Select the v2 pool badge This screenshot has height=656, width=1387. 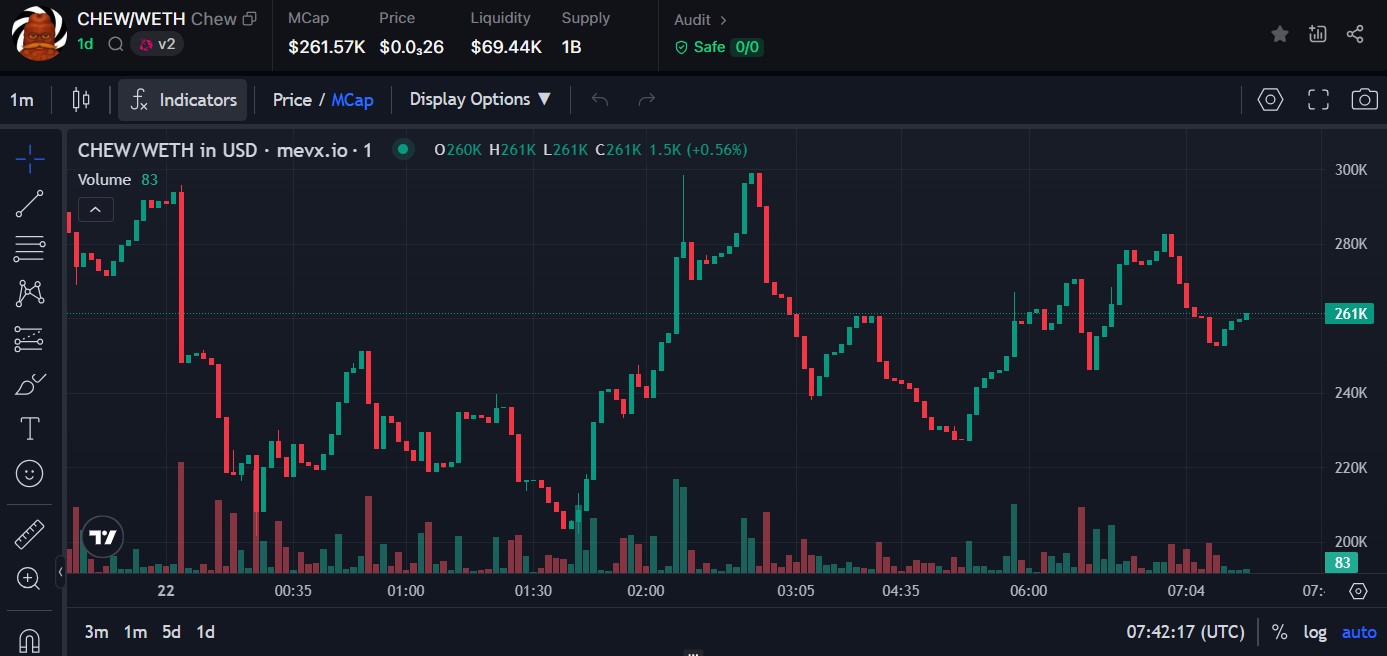click(157, 44)
